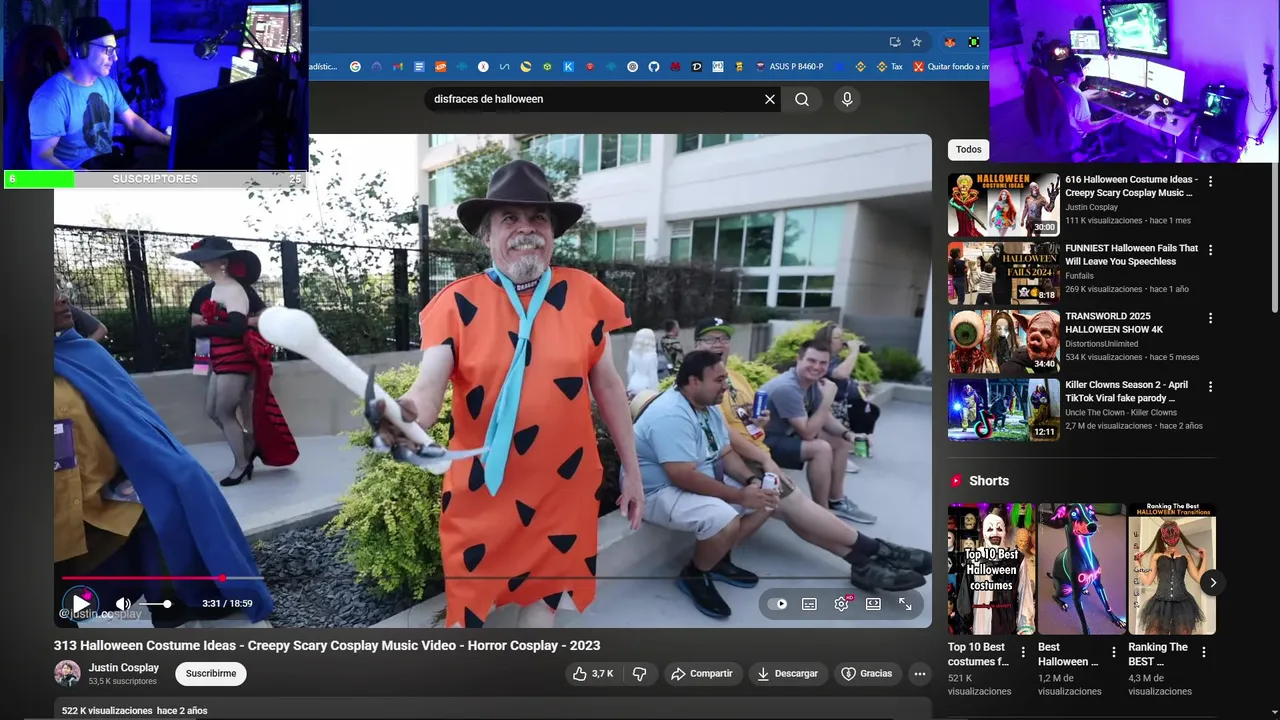Enter fullscreen with the expand arrows icon
The height and width of the screenshot is (720, 1280).
905,604
